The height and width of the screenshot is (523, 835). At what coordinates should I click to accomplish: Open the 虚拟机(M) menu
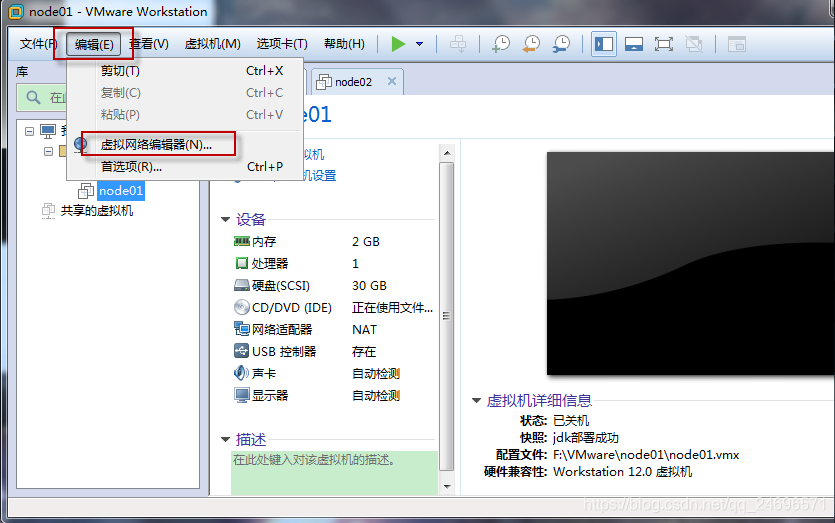coord(212,44)
